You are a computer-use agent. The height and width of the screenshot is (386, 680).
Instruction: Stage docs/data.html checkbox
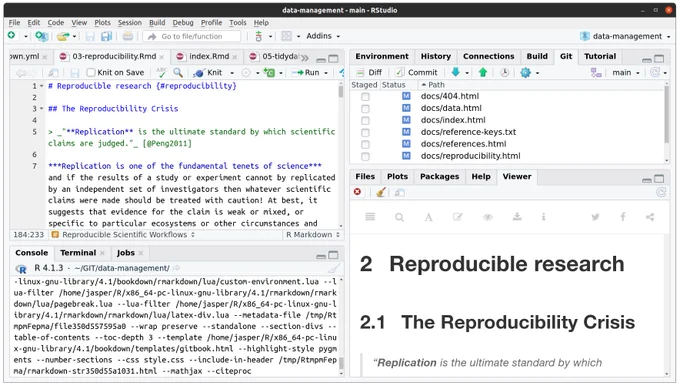[365, 108]
